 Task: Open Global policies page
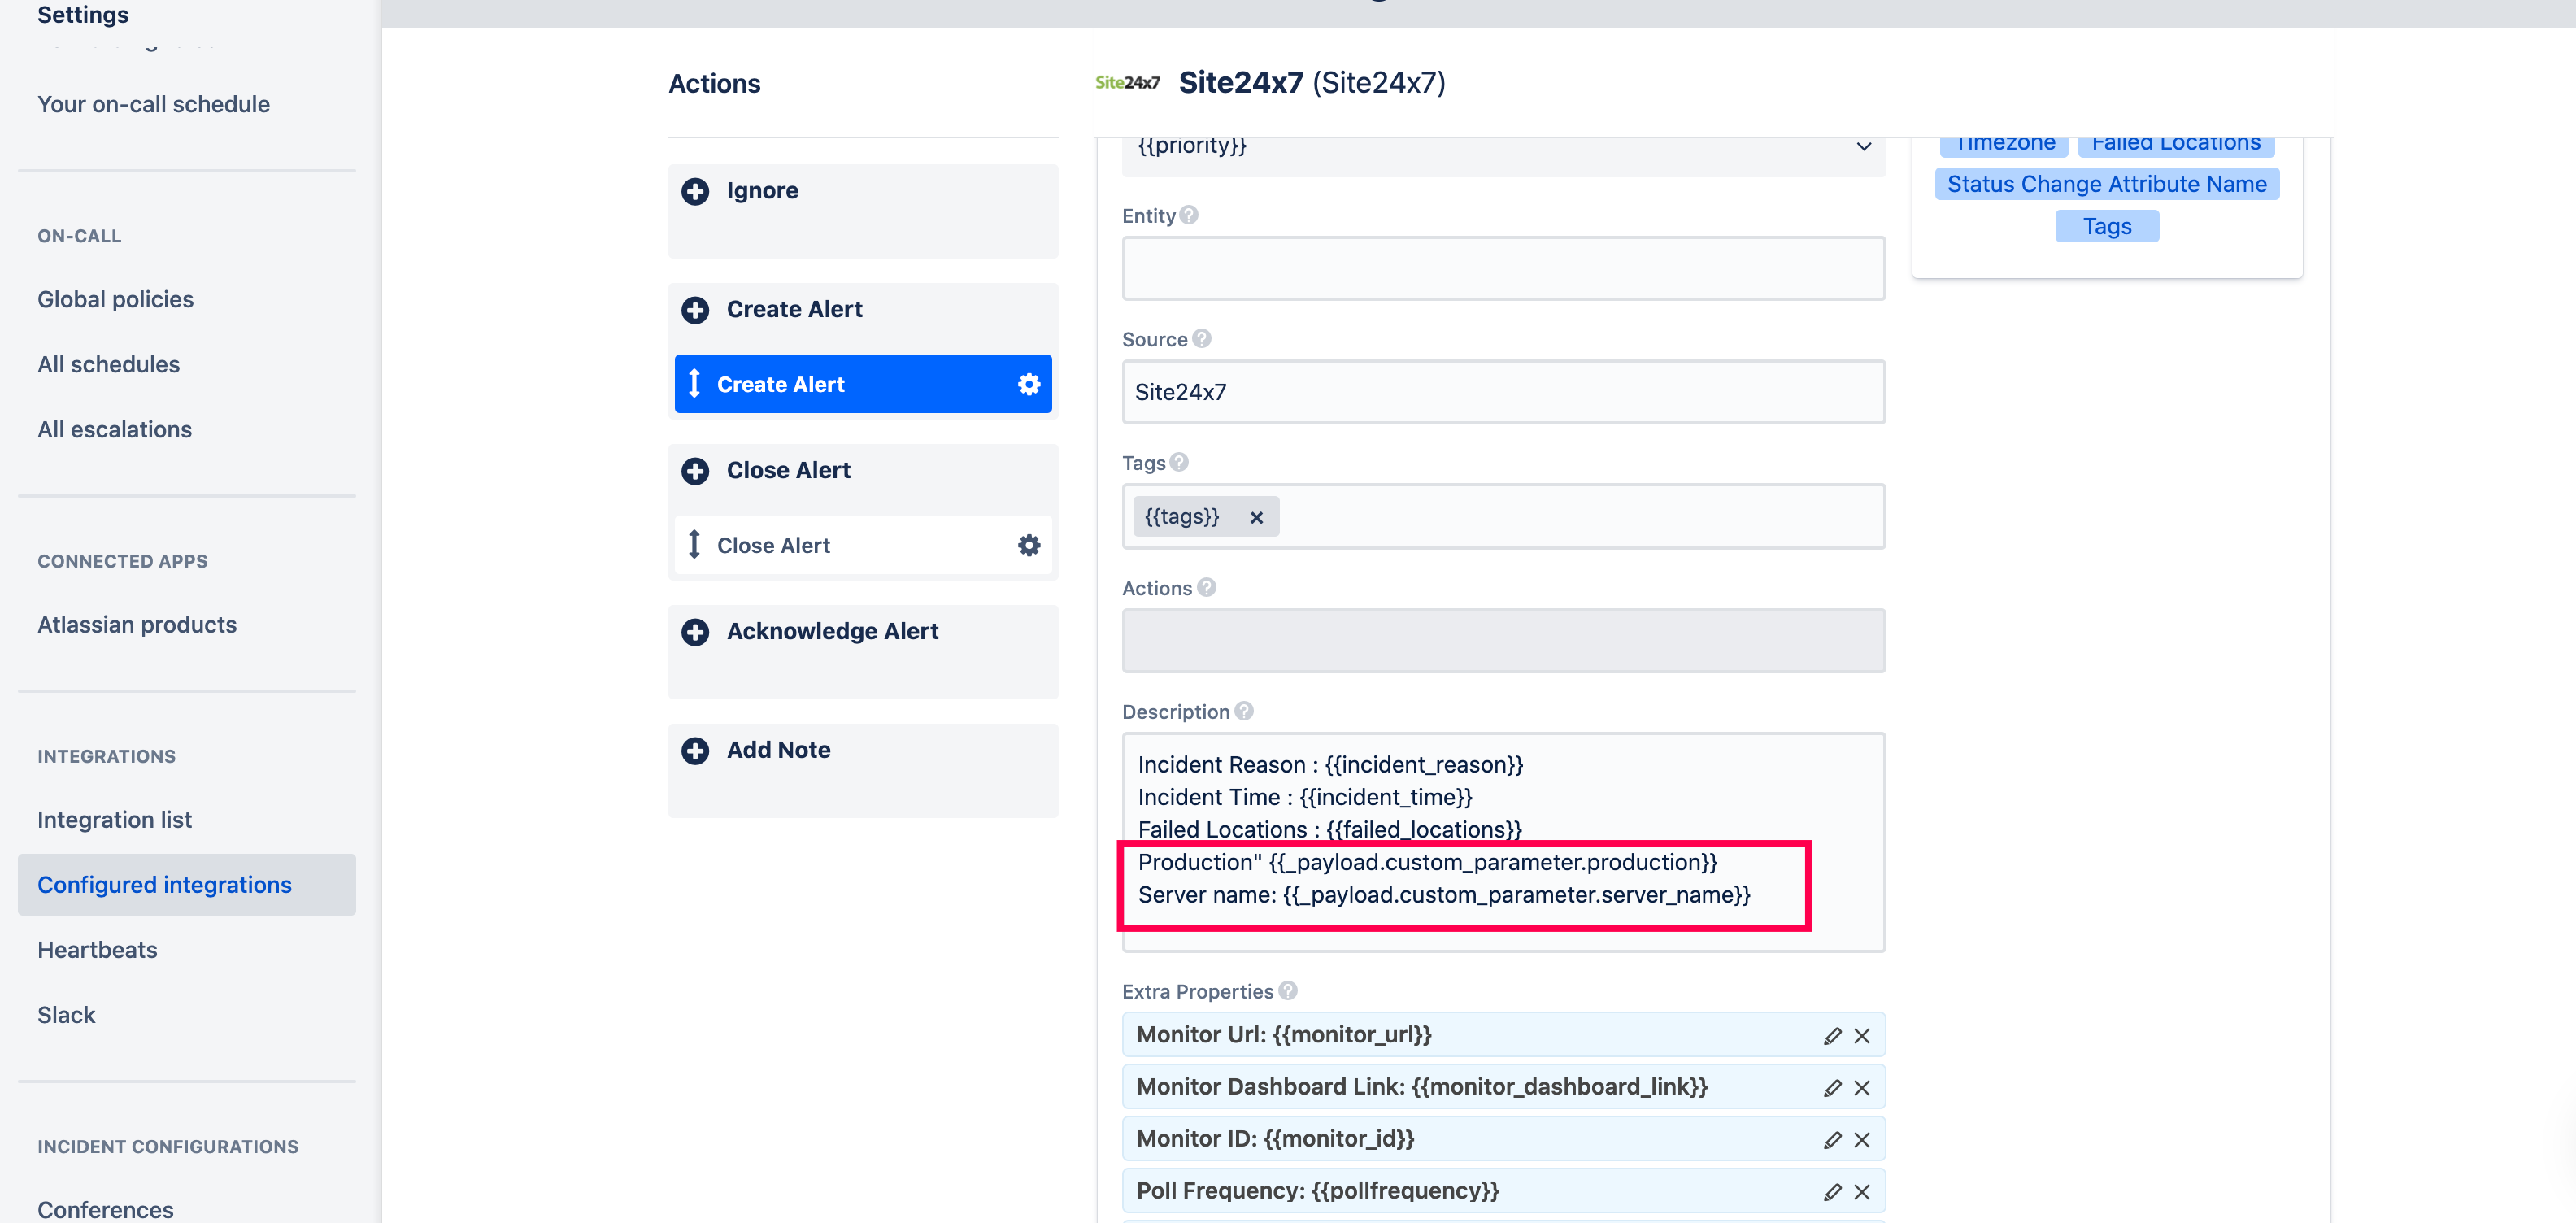pyautogui.click(x=116, y=300)
